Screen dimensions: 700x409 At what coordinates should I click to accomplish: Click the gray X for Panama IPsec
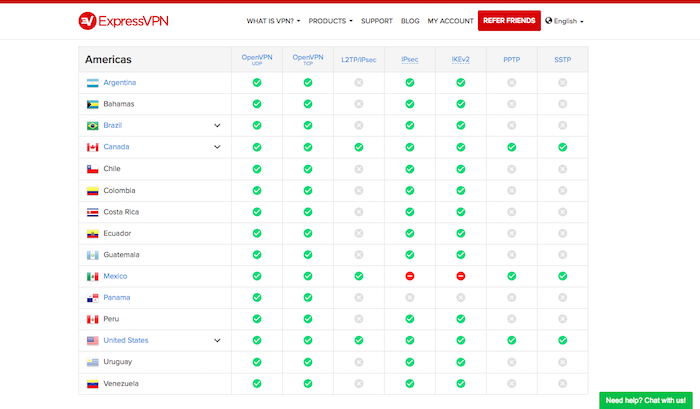(409, 298)
